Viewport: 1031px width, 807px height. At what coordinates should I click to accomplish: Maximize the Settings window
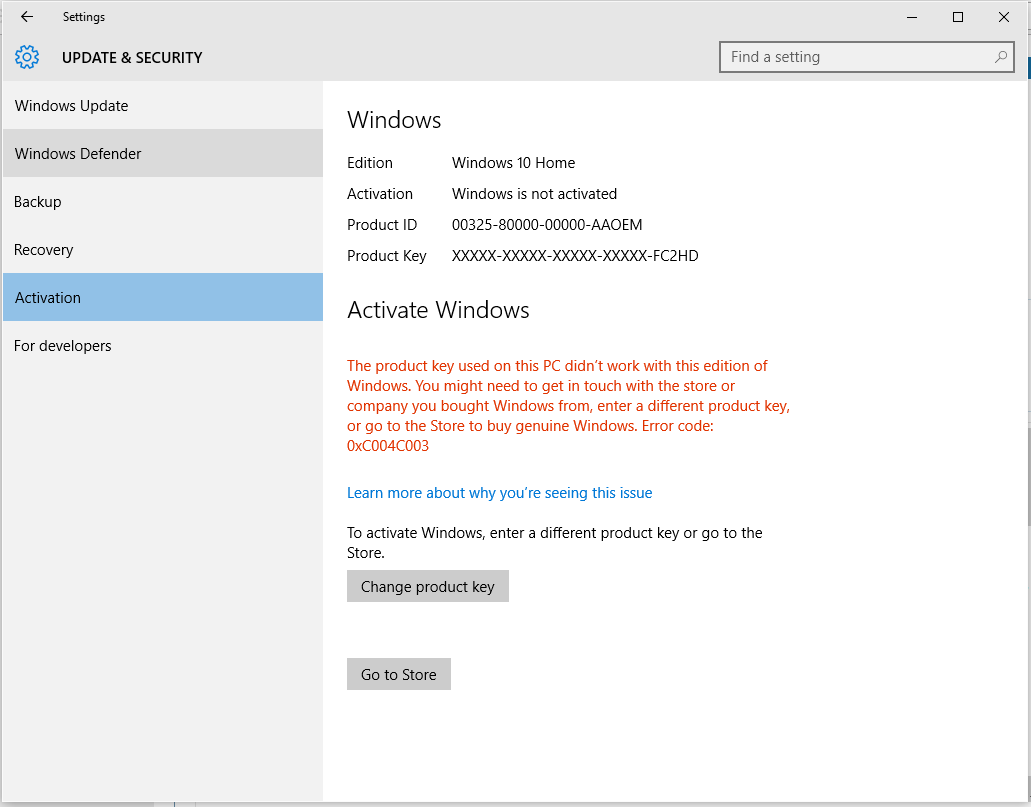pyautogui.click(x=957, y=17)
